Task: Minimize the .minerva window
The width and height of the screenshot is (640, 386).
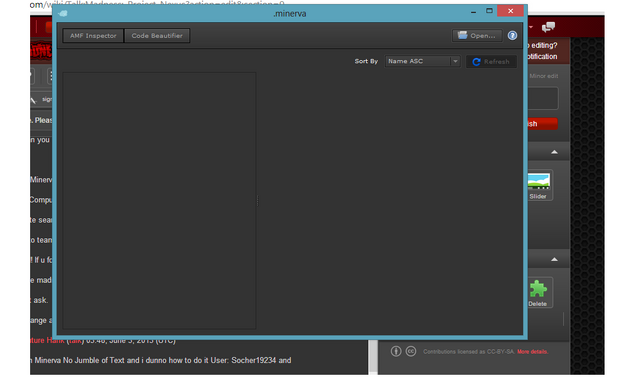Action: coord(473,12)
